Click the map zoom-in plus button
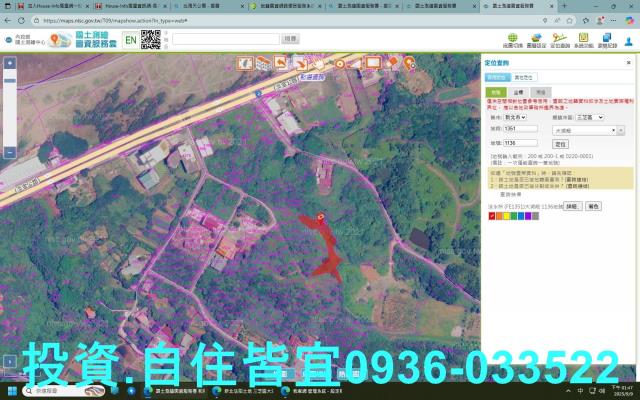 (x=9, y=62)
